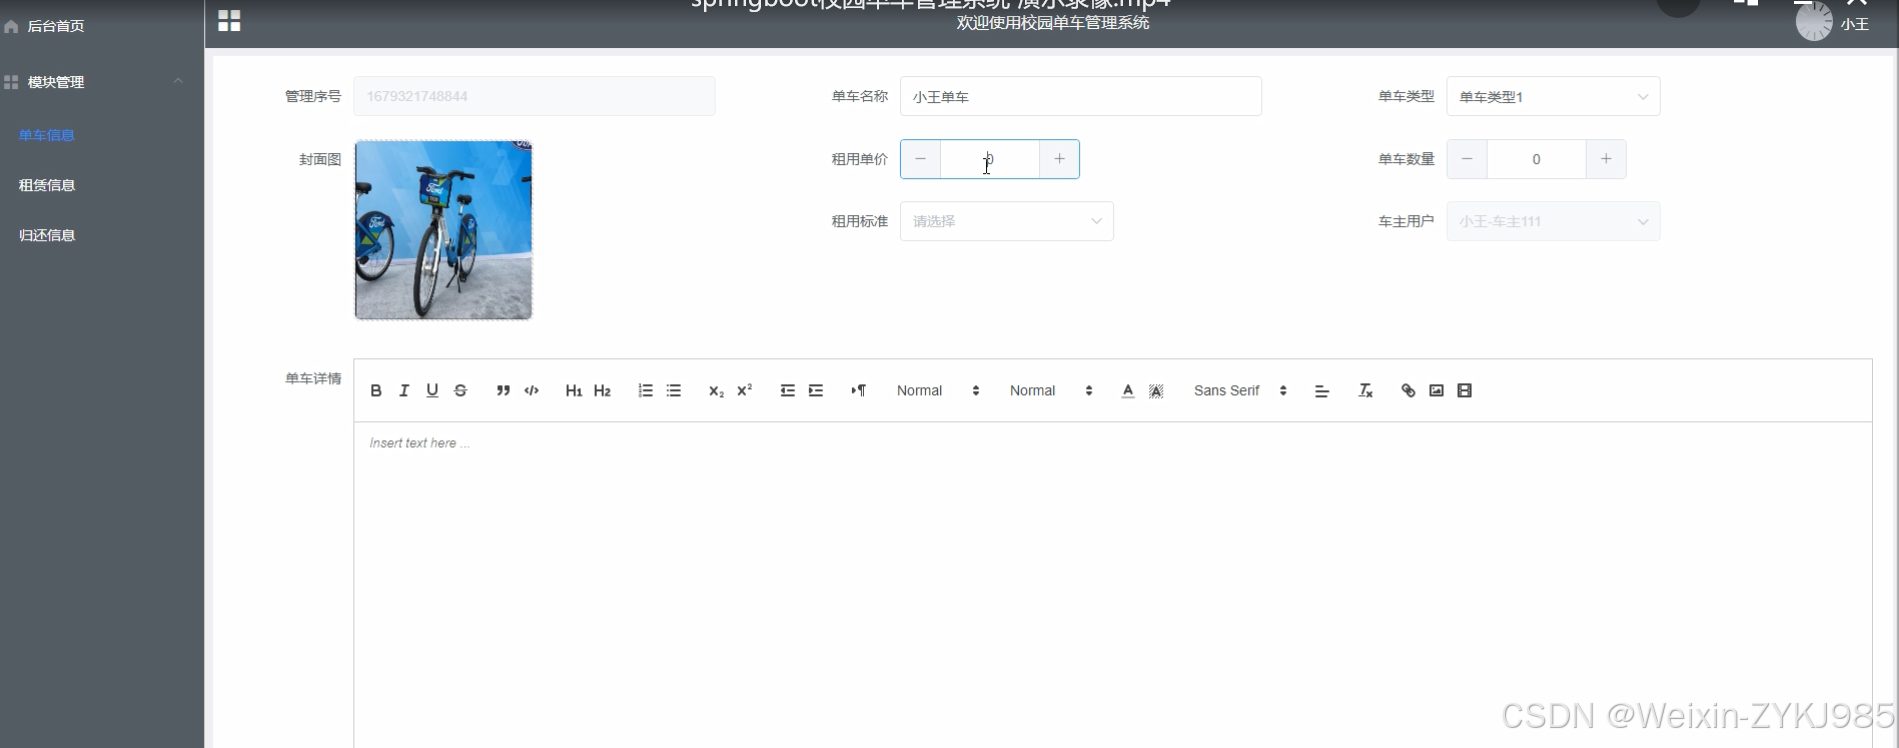The width and height of the screenshot is (1899, 748).
Task: Click the 单车名称 text field
Action: (1080, 97)
